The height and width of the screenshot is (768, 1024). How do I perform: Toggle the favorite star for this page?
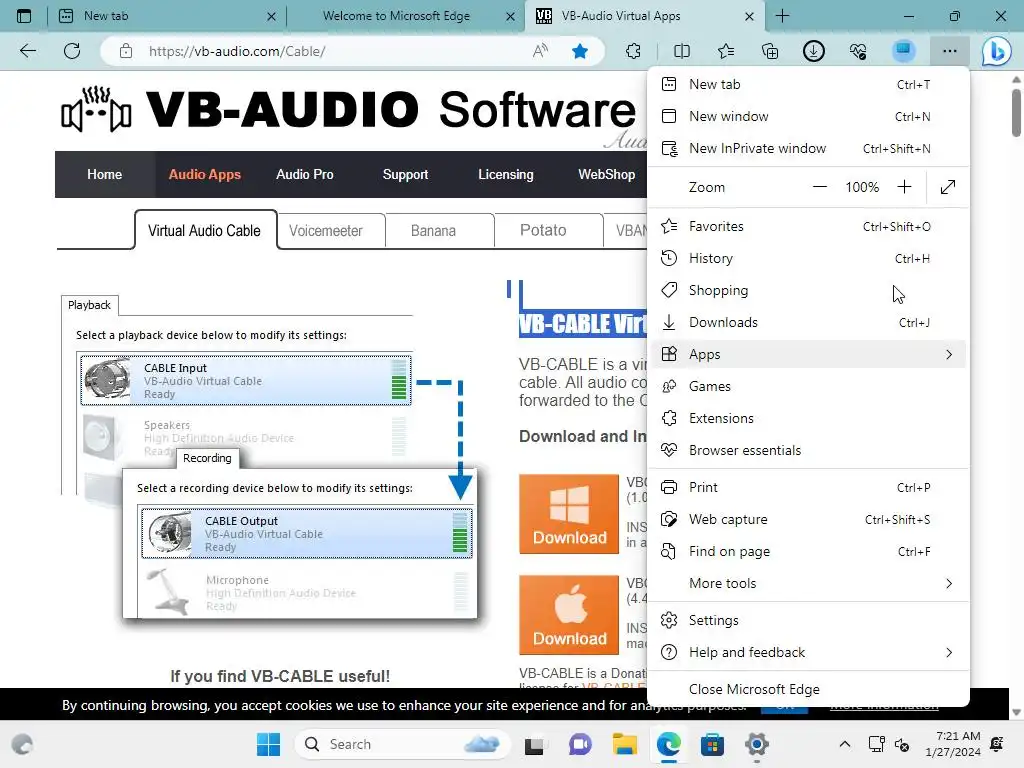579,51
